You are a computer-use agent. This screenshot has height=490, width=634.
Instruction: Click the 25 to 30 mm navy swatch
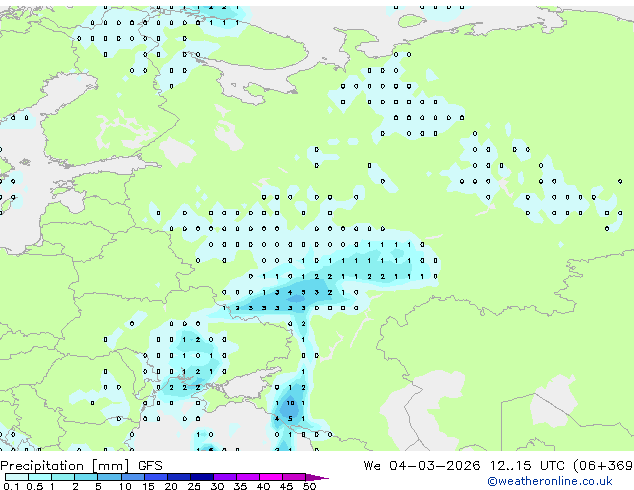tap(201, 477)
